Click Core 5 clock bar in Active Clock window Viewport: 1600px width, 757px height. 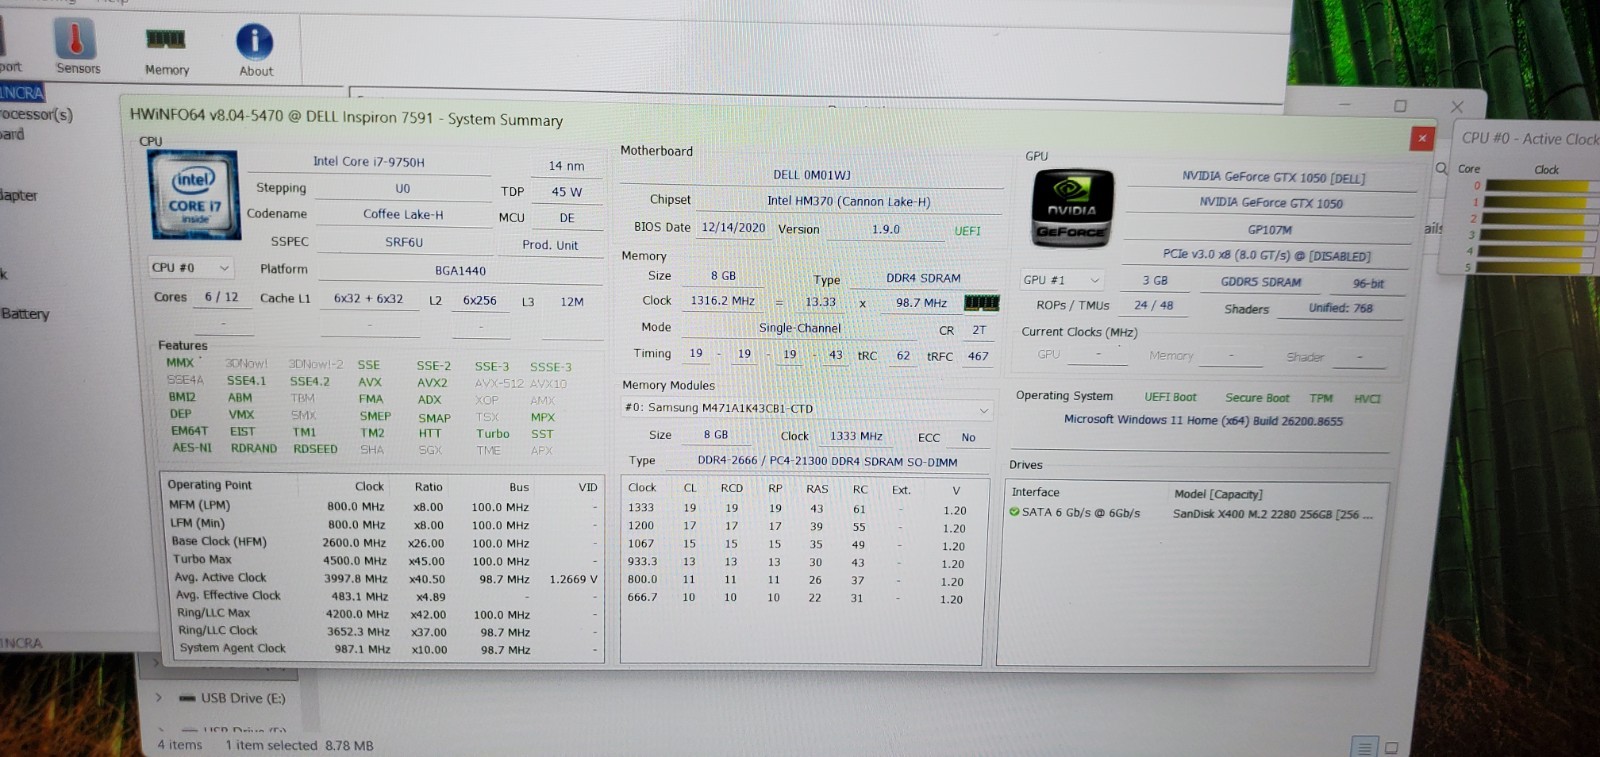click(1534, 267)
